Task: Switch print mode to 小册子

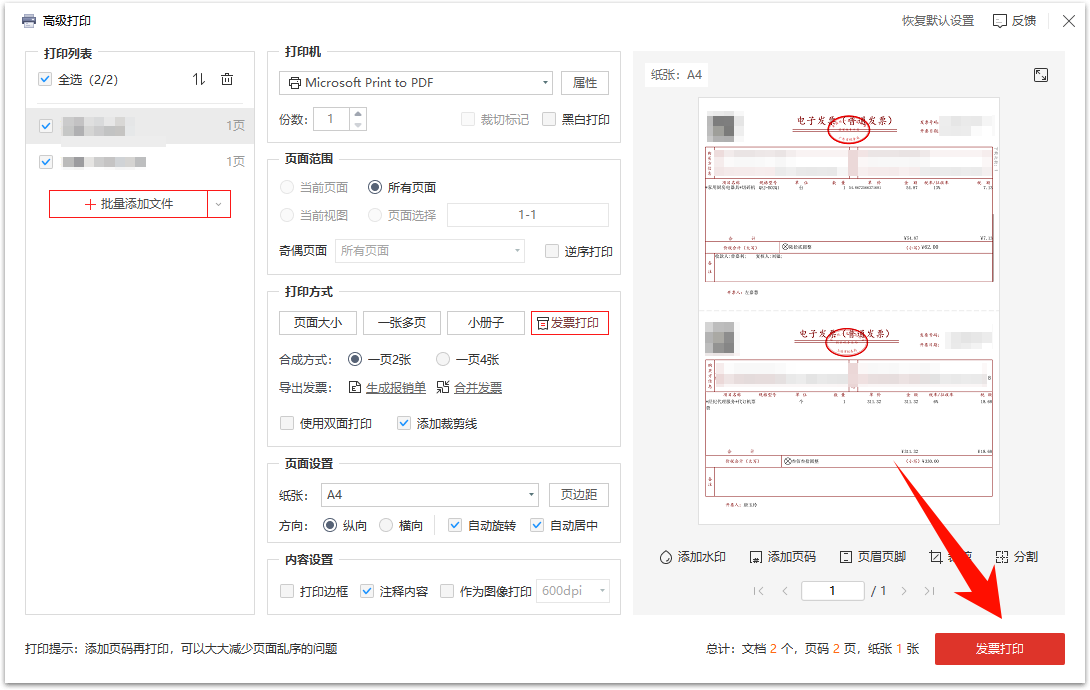Action: coord(487,322)
